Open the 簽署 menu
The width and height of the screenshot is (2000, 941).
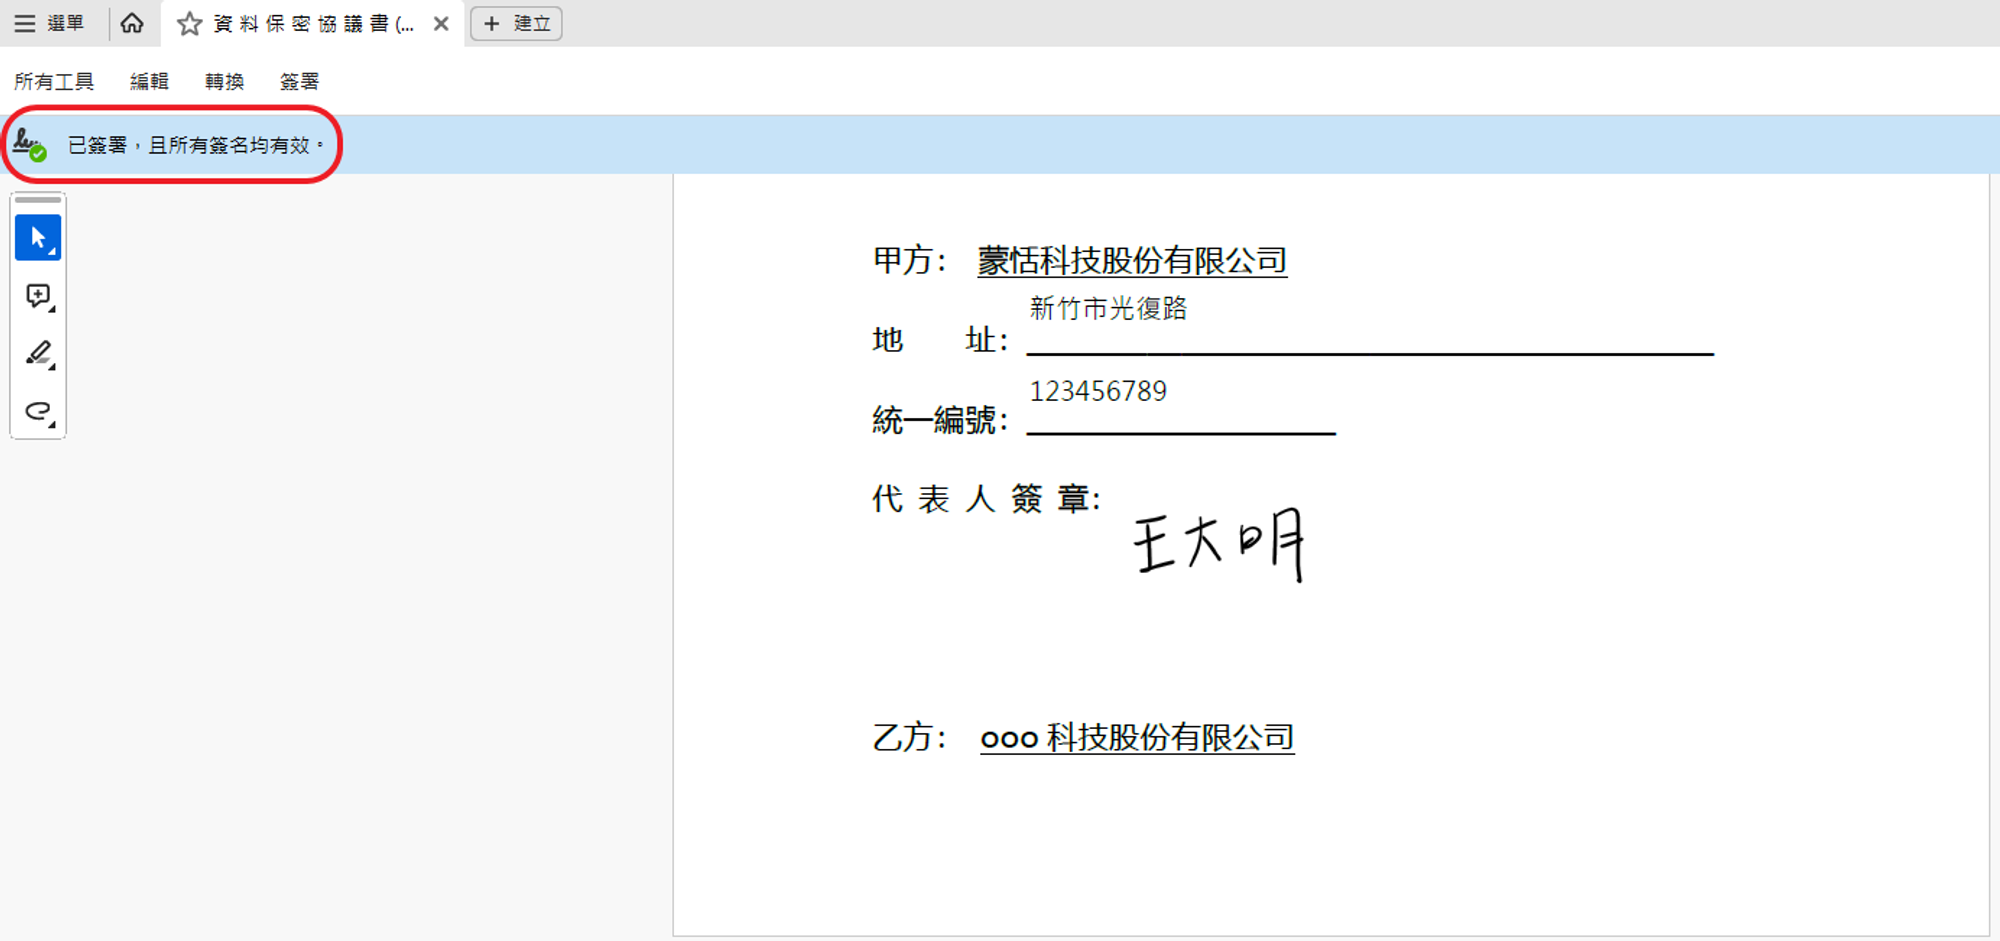click(x=299, y=81)
